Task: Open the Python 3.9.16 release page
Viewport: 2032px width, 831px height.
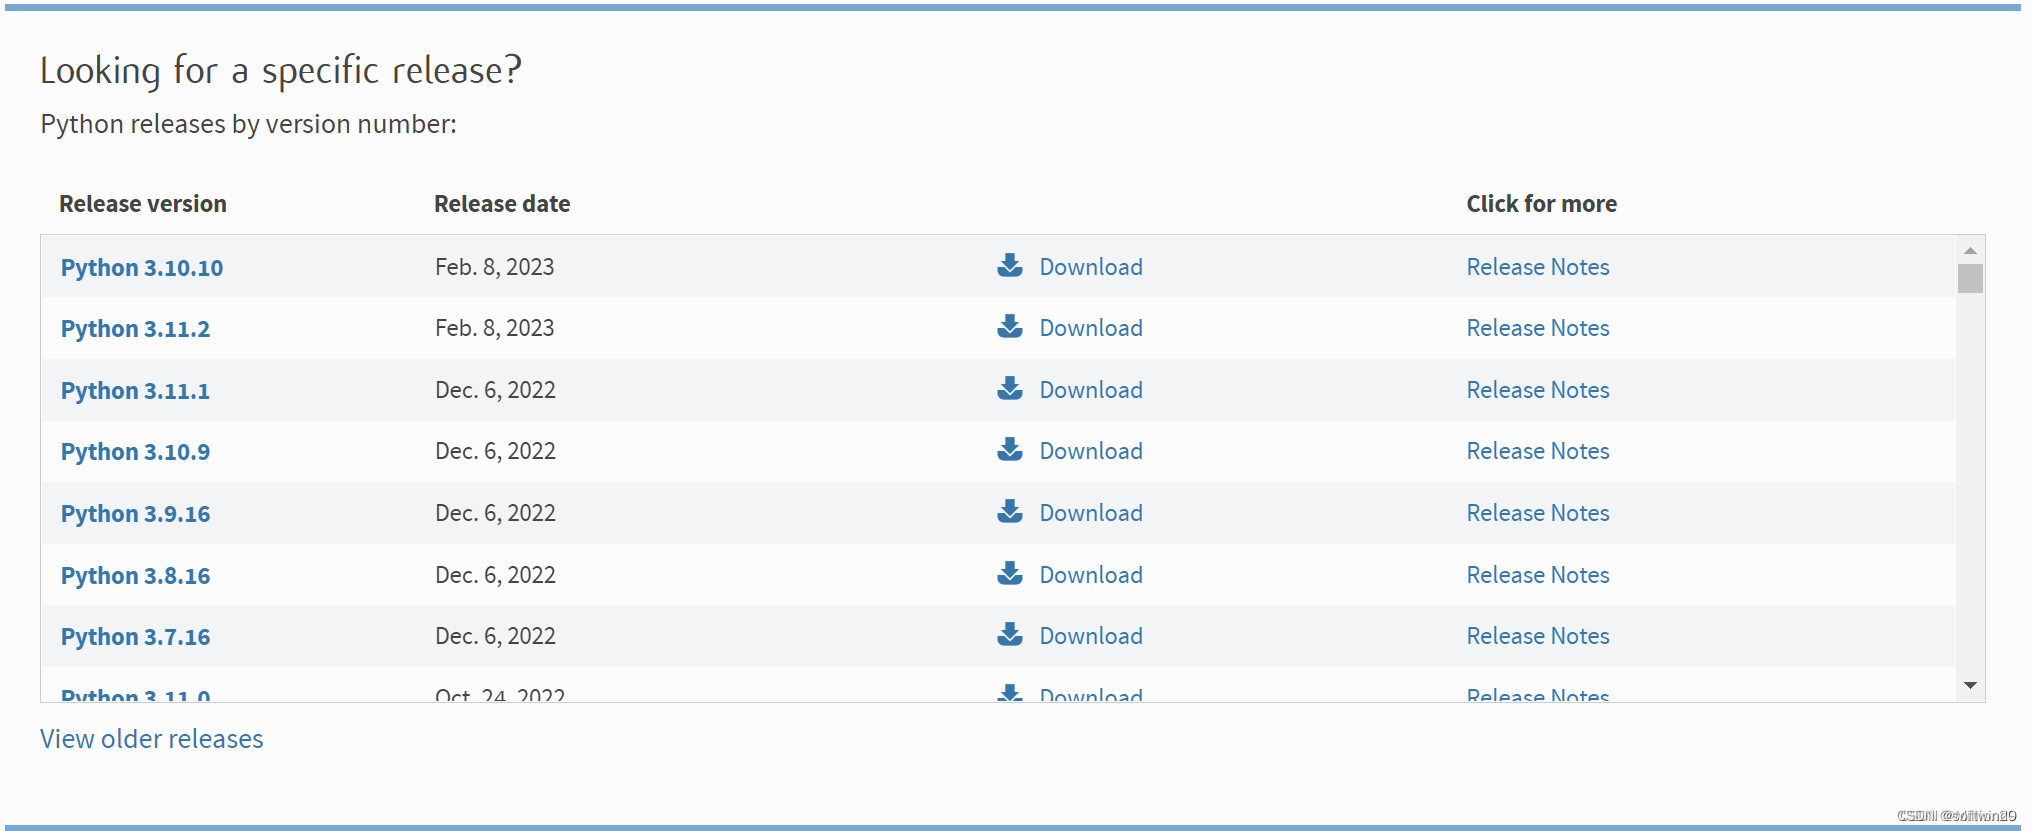Action: (135, 514)
